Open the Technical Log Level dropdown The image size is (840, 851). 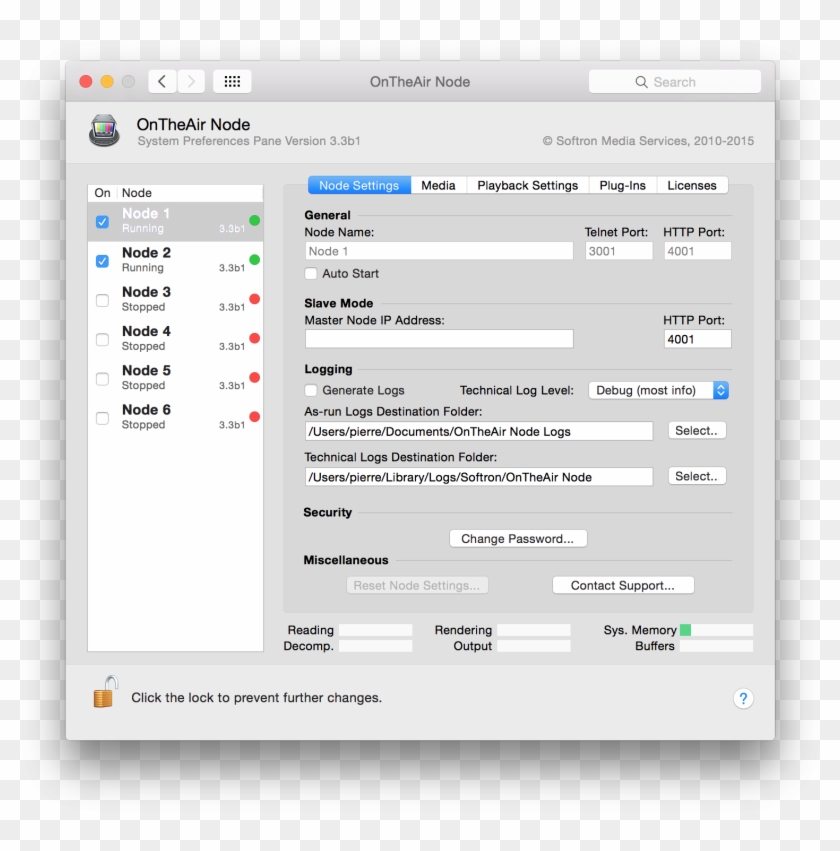pos(658,390)
